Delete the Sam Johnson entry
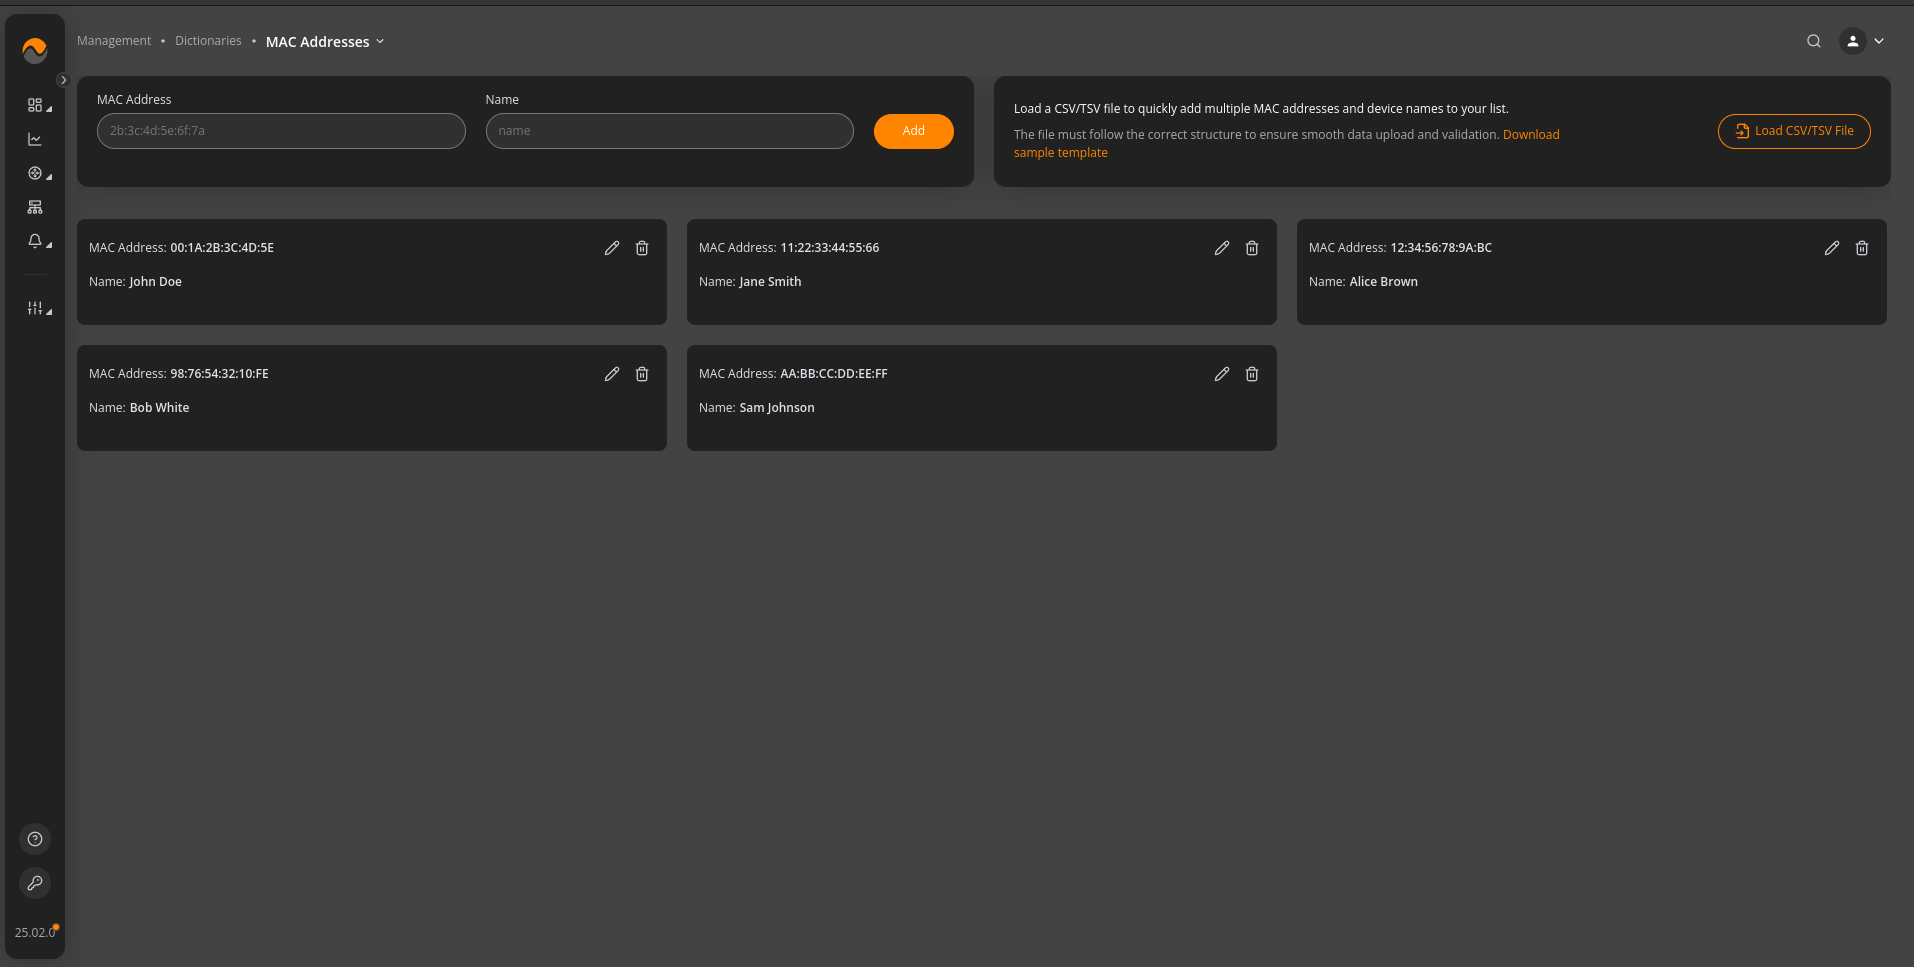 (x=1252, y=374)
